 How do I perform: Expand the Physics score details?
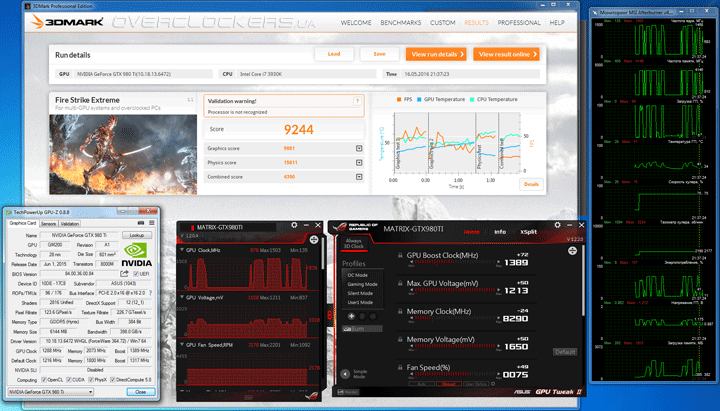pyautogui.click(x=359, y=163)
